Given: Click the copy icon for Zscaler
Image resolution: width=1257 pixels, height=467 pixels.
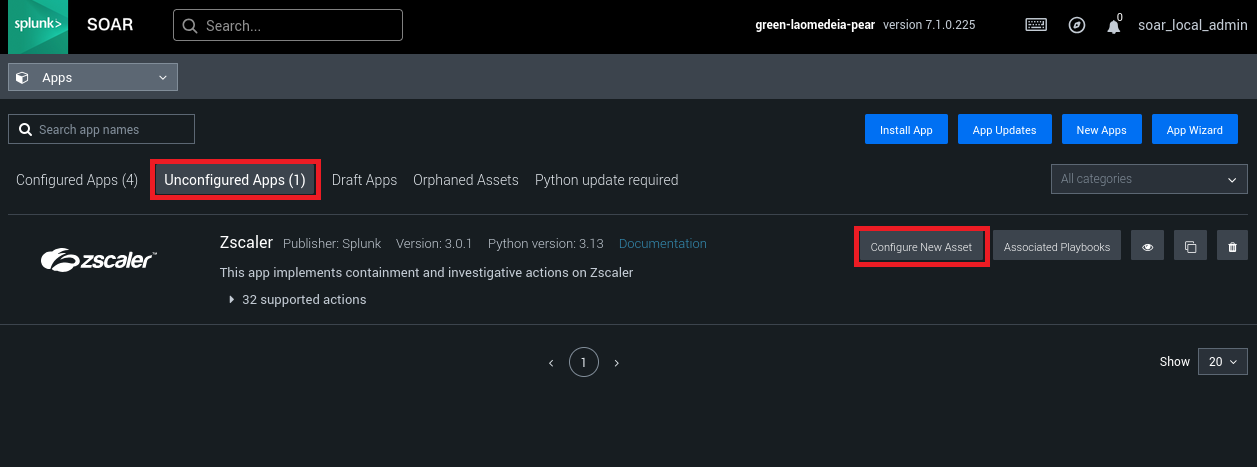Looking at the screenshot, I should [1190, 247].
